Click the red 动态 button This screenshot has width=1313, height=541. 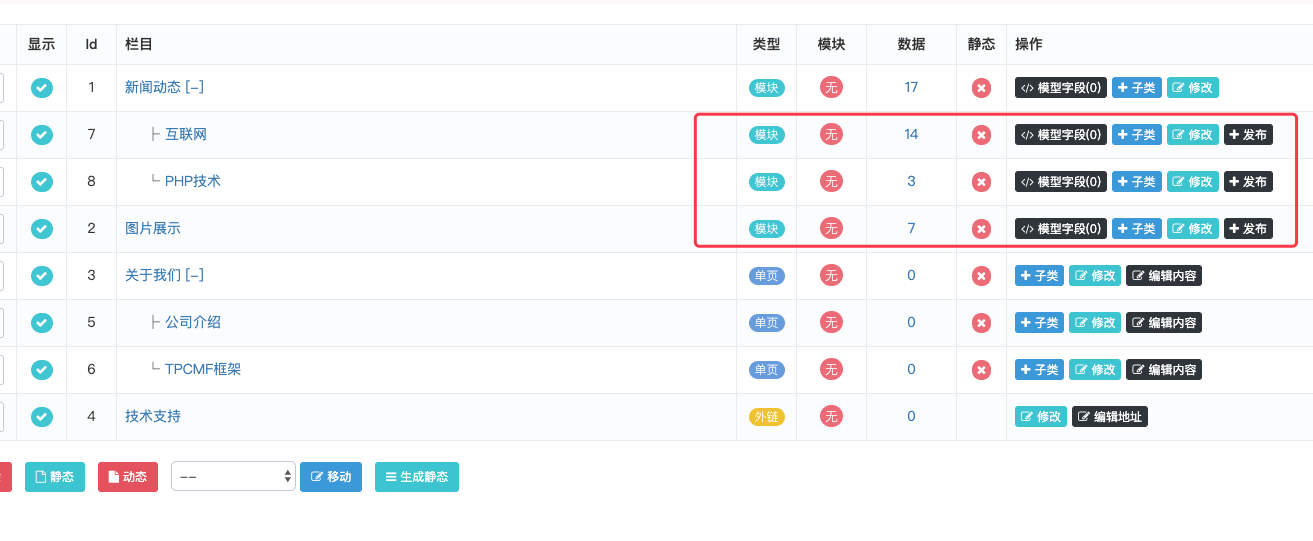point(128,477)
